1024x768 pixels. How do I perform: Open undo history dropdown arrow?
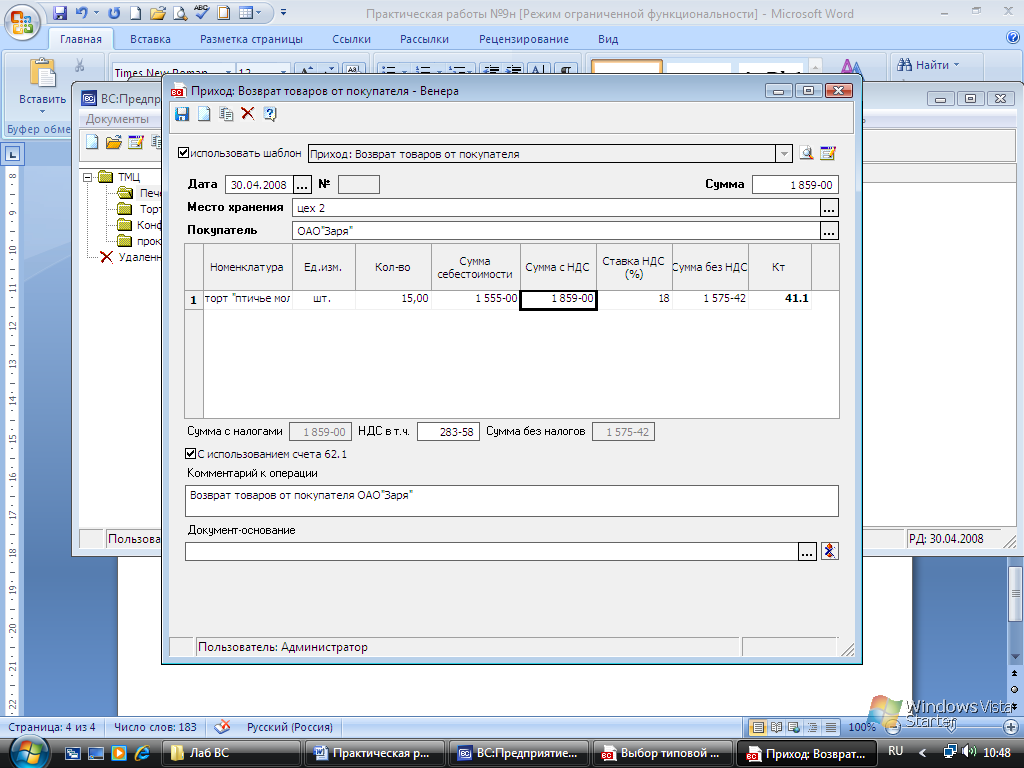[96, 12]
